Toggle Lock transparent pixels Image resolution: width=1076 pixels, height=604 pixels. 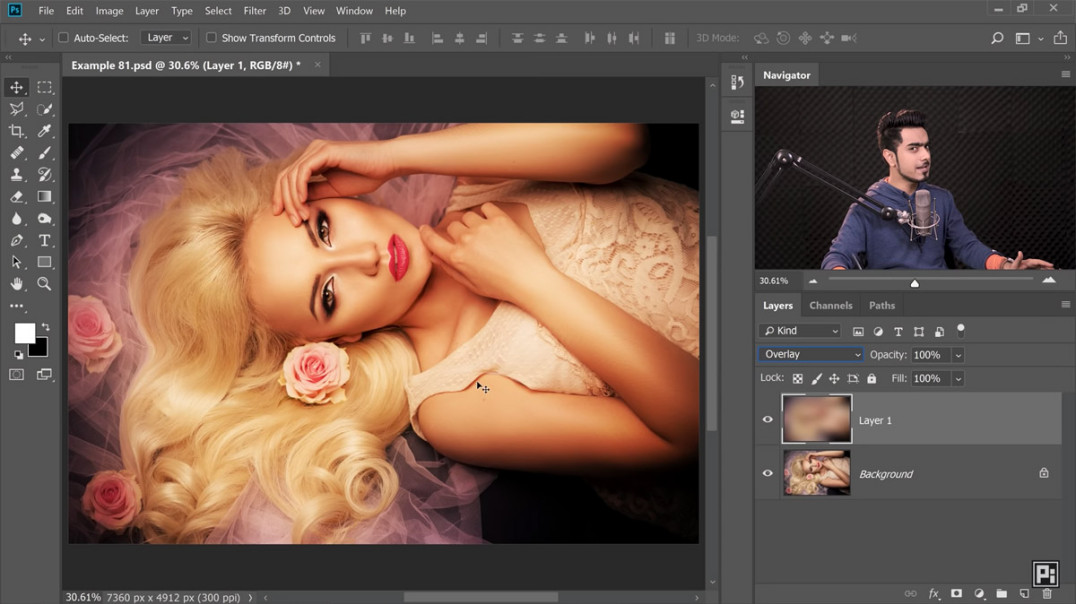point(797,378)
